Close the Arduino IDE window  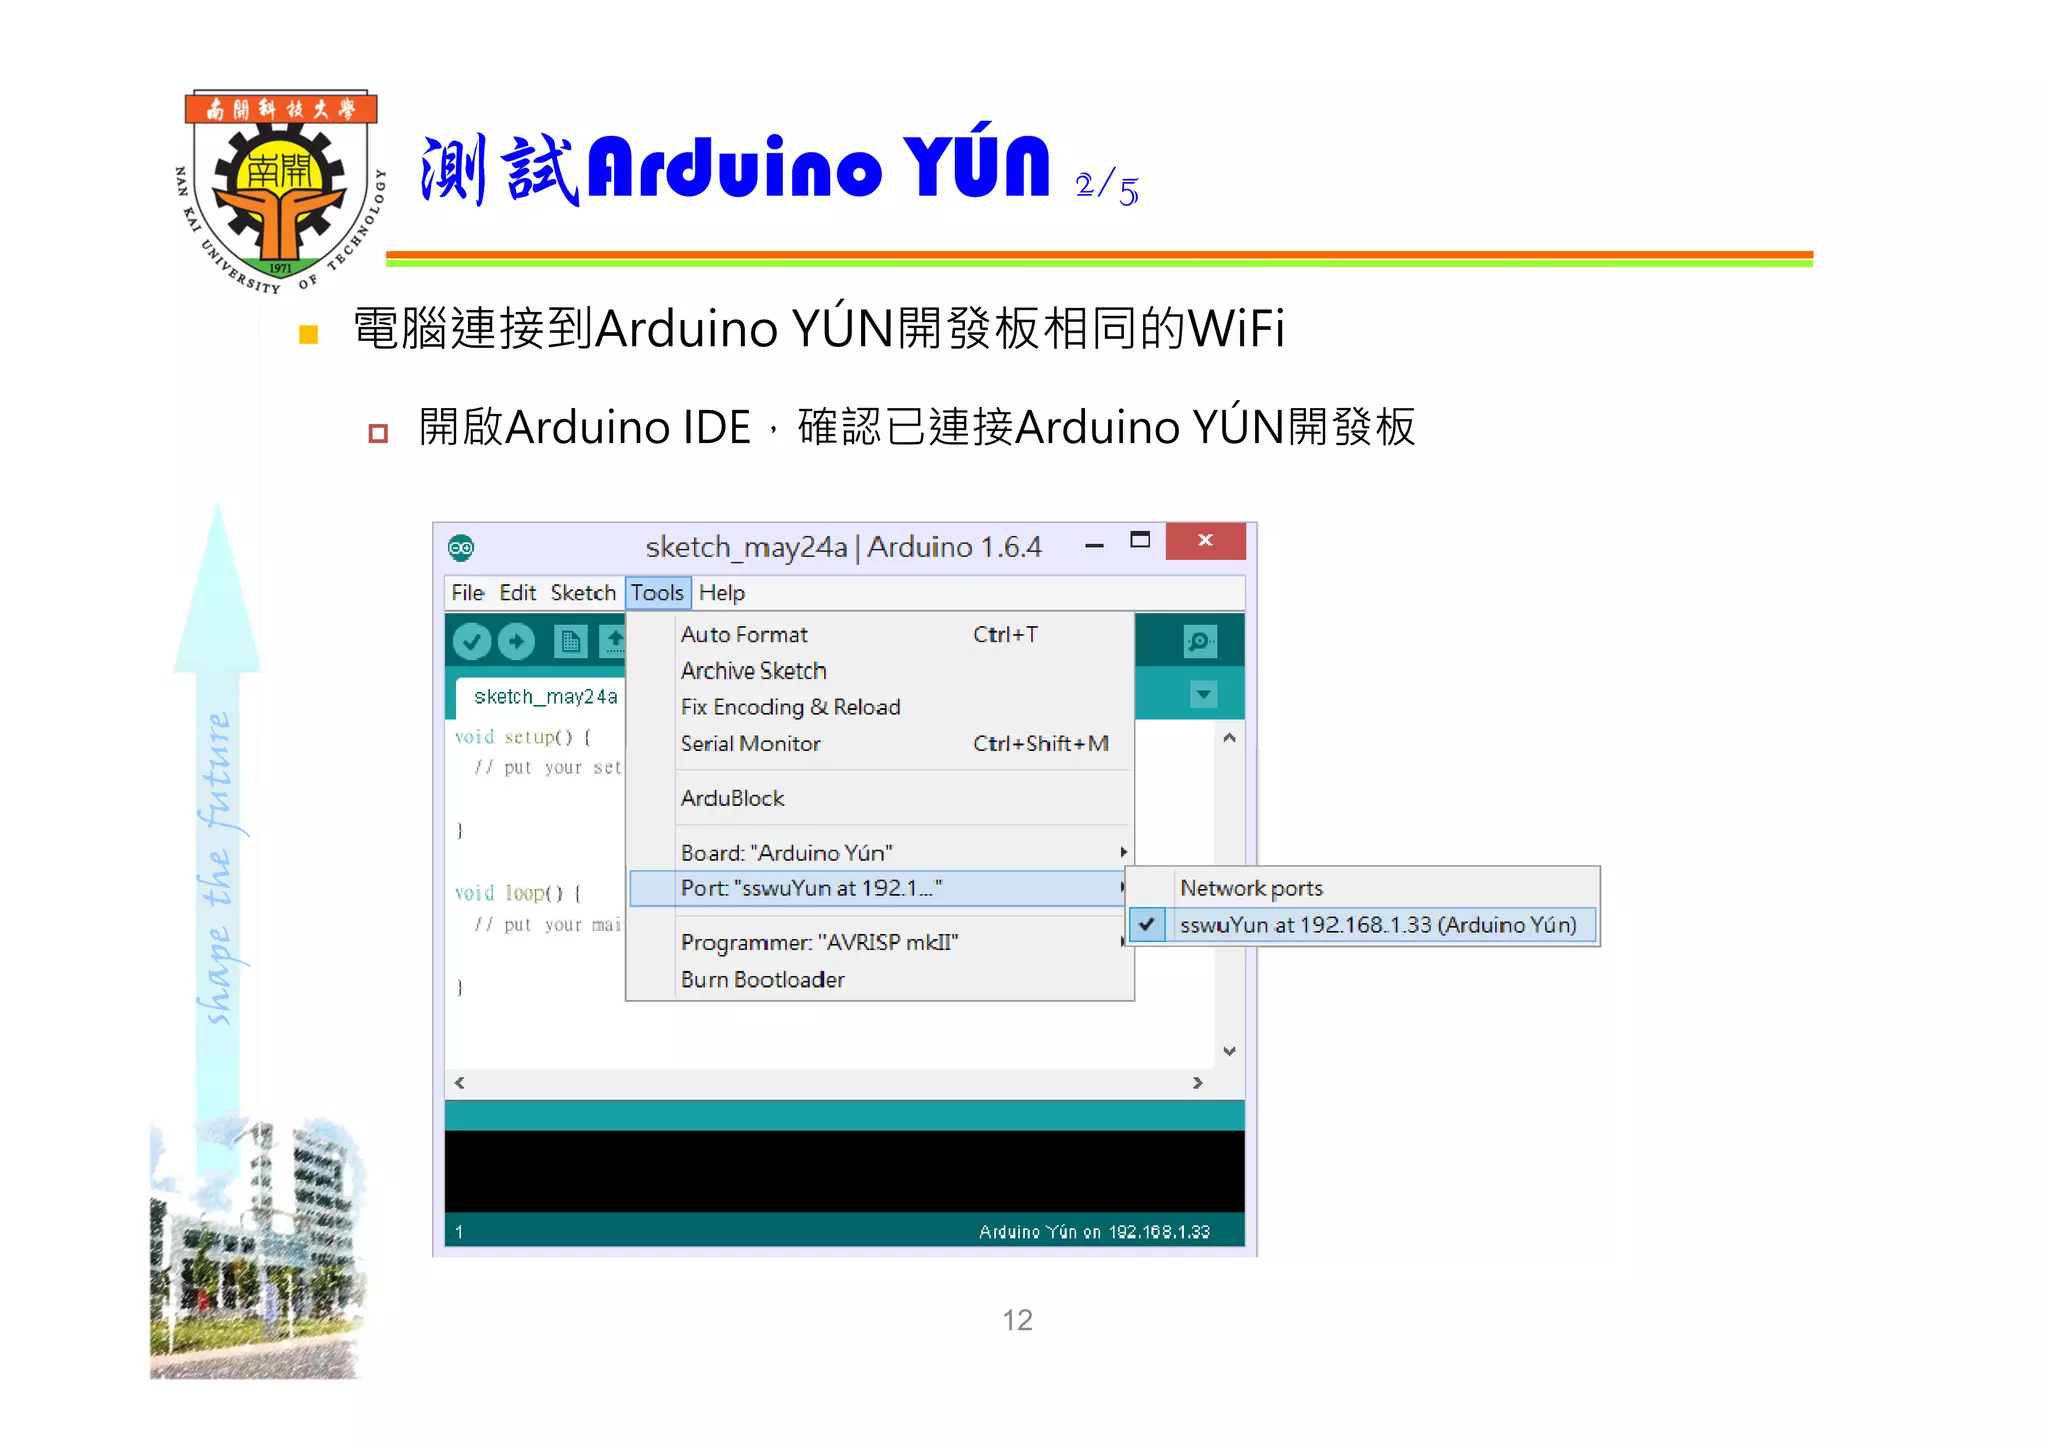pos(1205,541)
